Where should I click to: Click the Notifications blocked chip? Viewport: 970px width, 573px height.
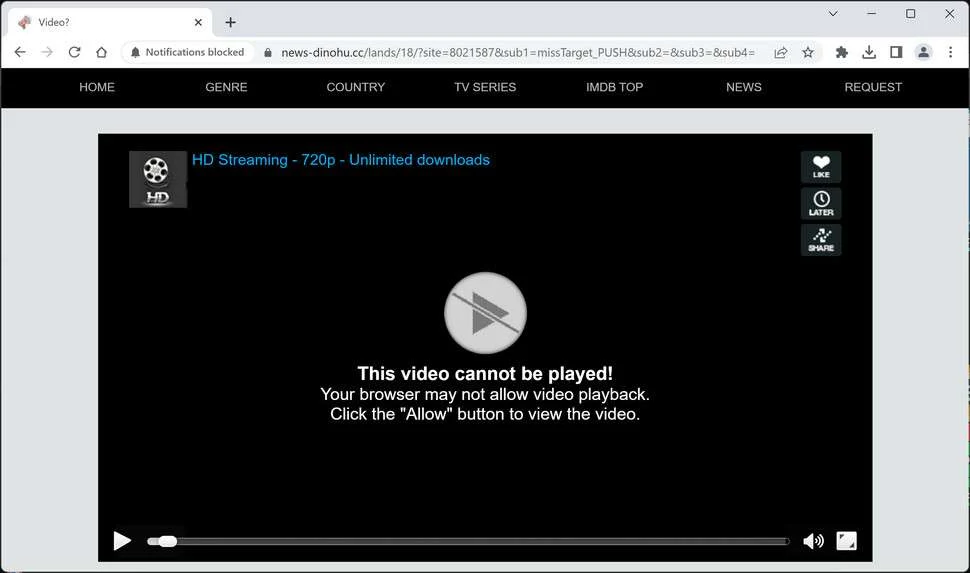tap(187, 52)
